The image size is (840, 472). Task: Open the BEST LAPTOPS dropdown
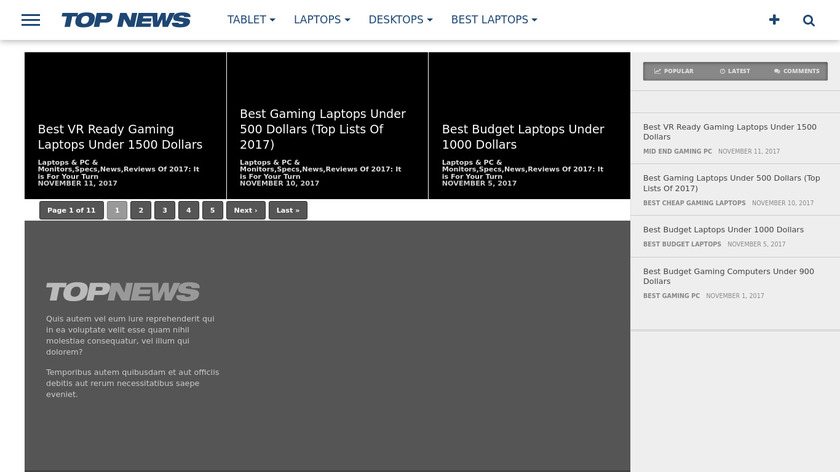pos(494,20)
